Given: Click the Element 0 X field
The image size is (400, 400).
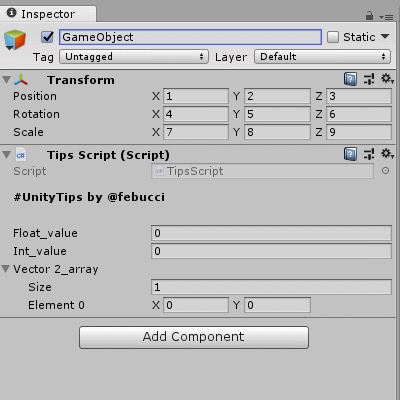Looking at the screenshot, I should point(196,305).
